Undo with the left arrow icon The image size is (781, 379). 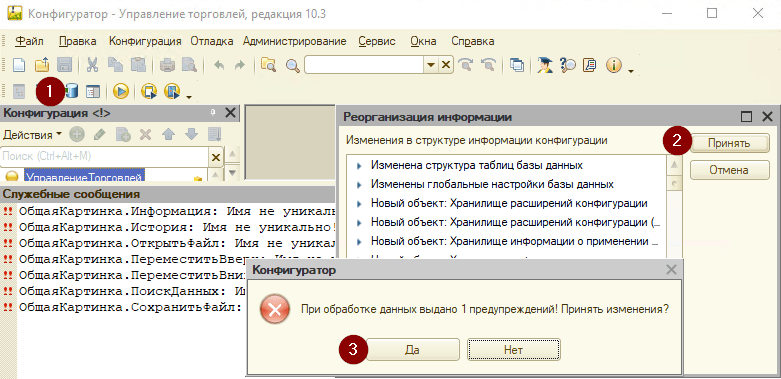218,65
